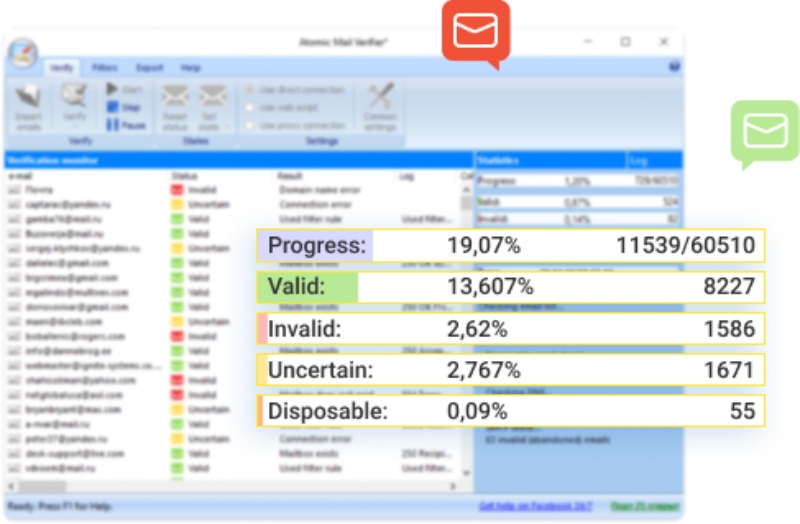Viewport: 800px width, 524px height.
Task: Open Common settings tools icon
Action: (380, 98)
